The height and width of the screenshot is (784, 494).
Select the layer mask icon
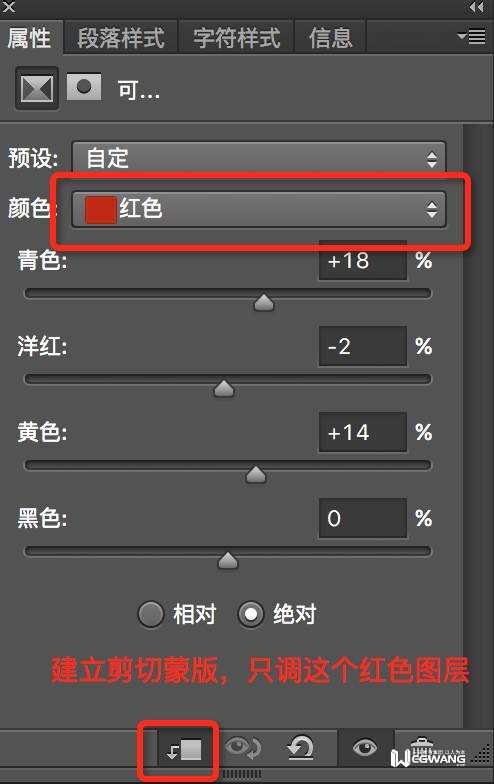[x=84, y=87]
